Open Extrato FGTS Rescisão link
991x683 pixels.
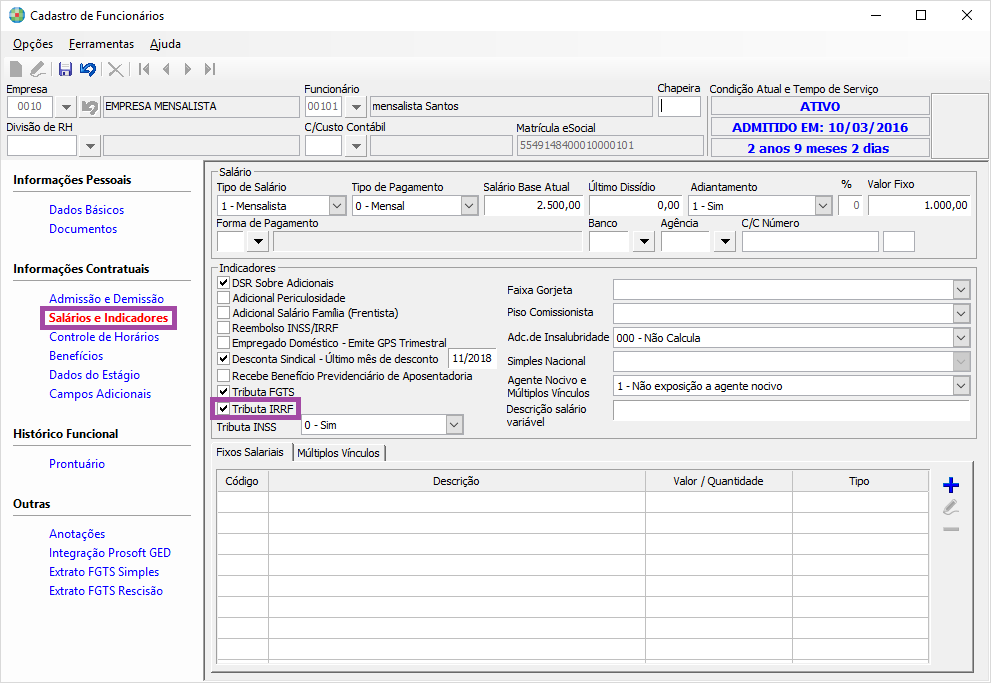click(x=106, y=591)
